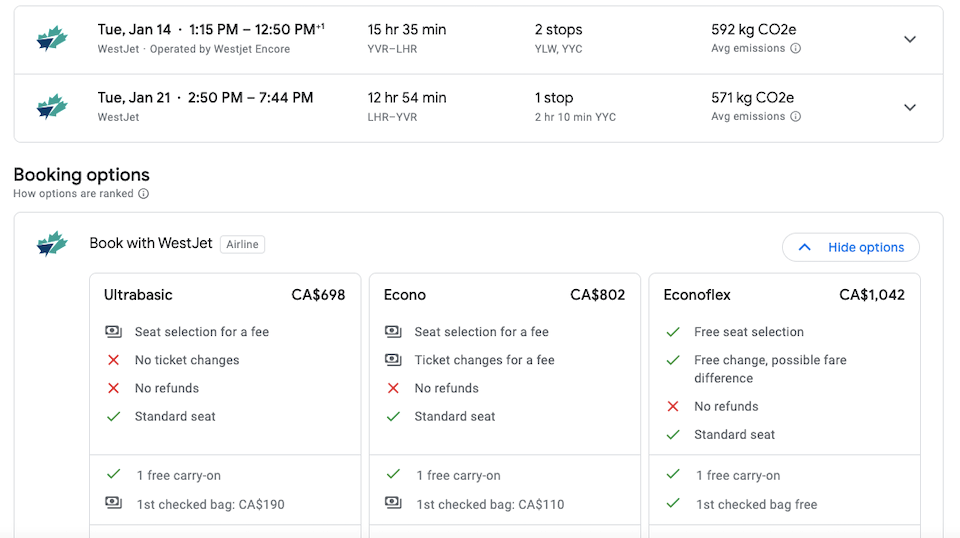Click Ultrabasic No refunds red X
This screenshot has height=538, width=960.
(x=113, y=388)
